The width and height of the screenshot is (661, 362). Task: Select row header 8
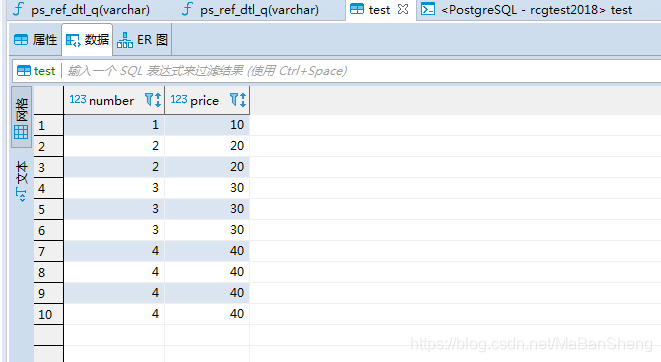[x=48, y=272]
